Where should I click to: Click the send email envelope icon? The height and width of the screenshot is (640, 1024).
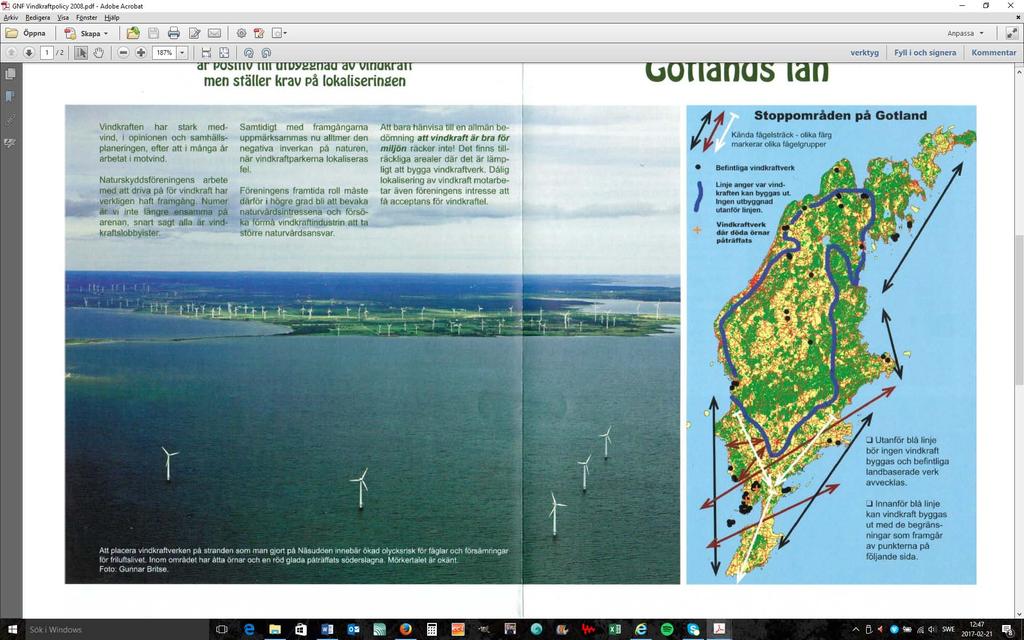pyautogui.click(x=214, y=33)
